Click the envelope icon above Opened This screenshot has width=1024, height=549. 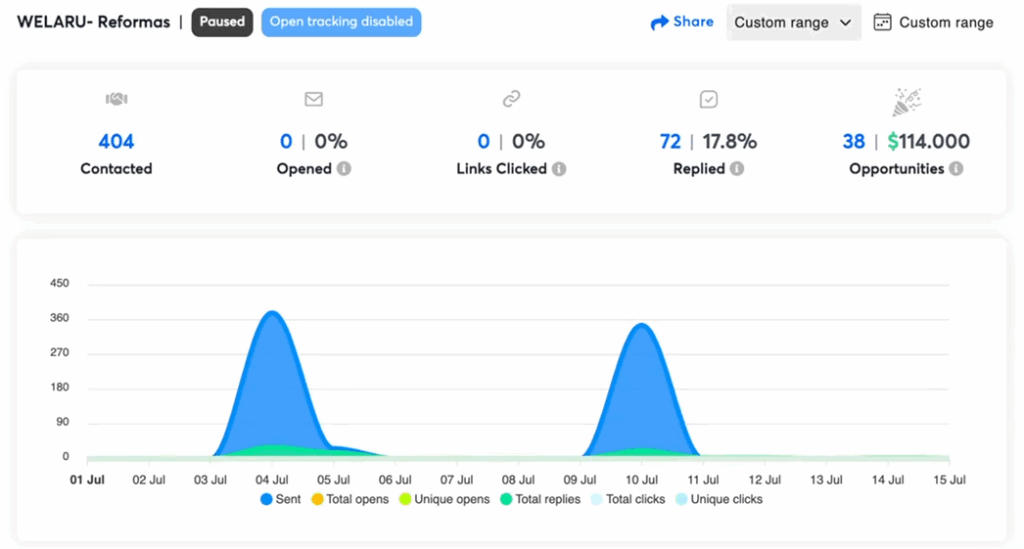pos(314,99)
